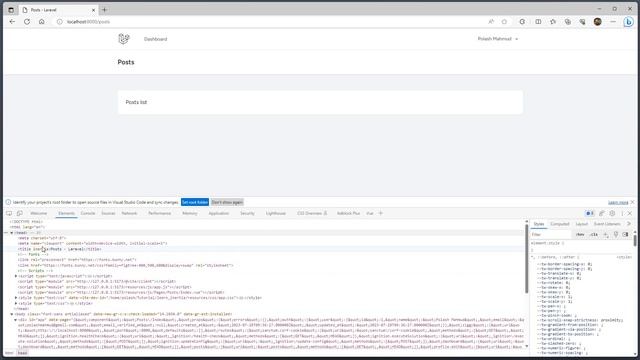Image resolution: width=640 pixels, height=360 pixels.
Task: Open DevTools experiments feedback icon
Action: point(602,213)
